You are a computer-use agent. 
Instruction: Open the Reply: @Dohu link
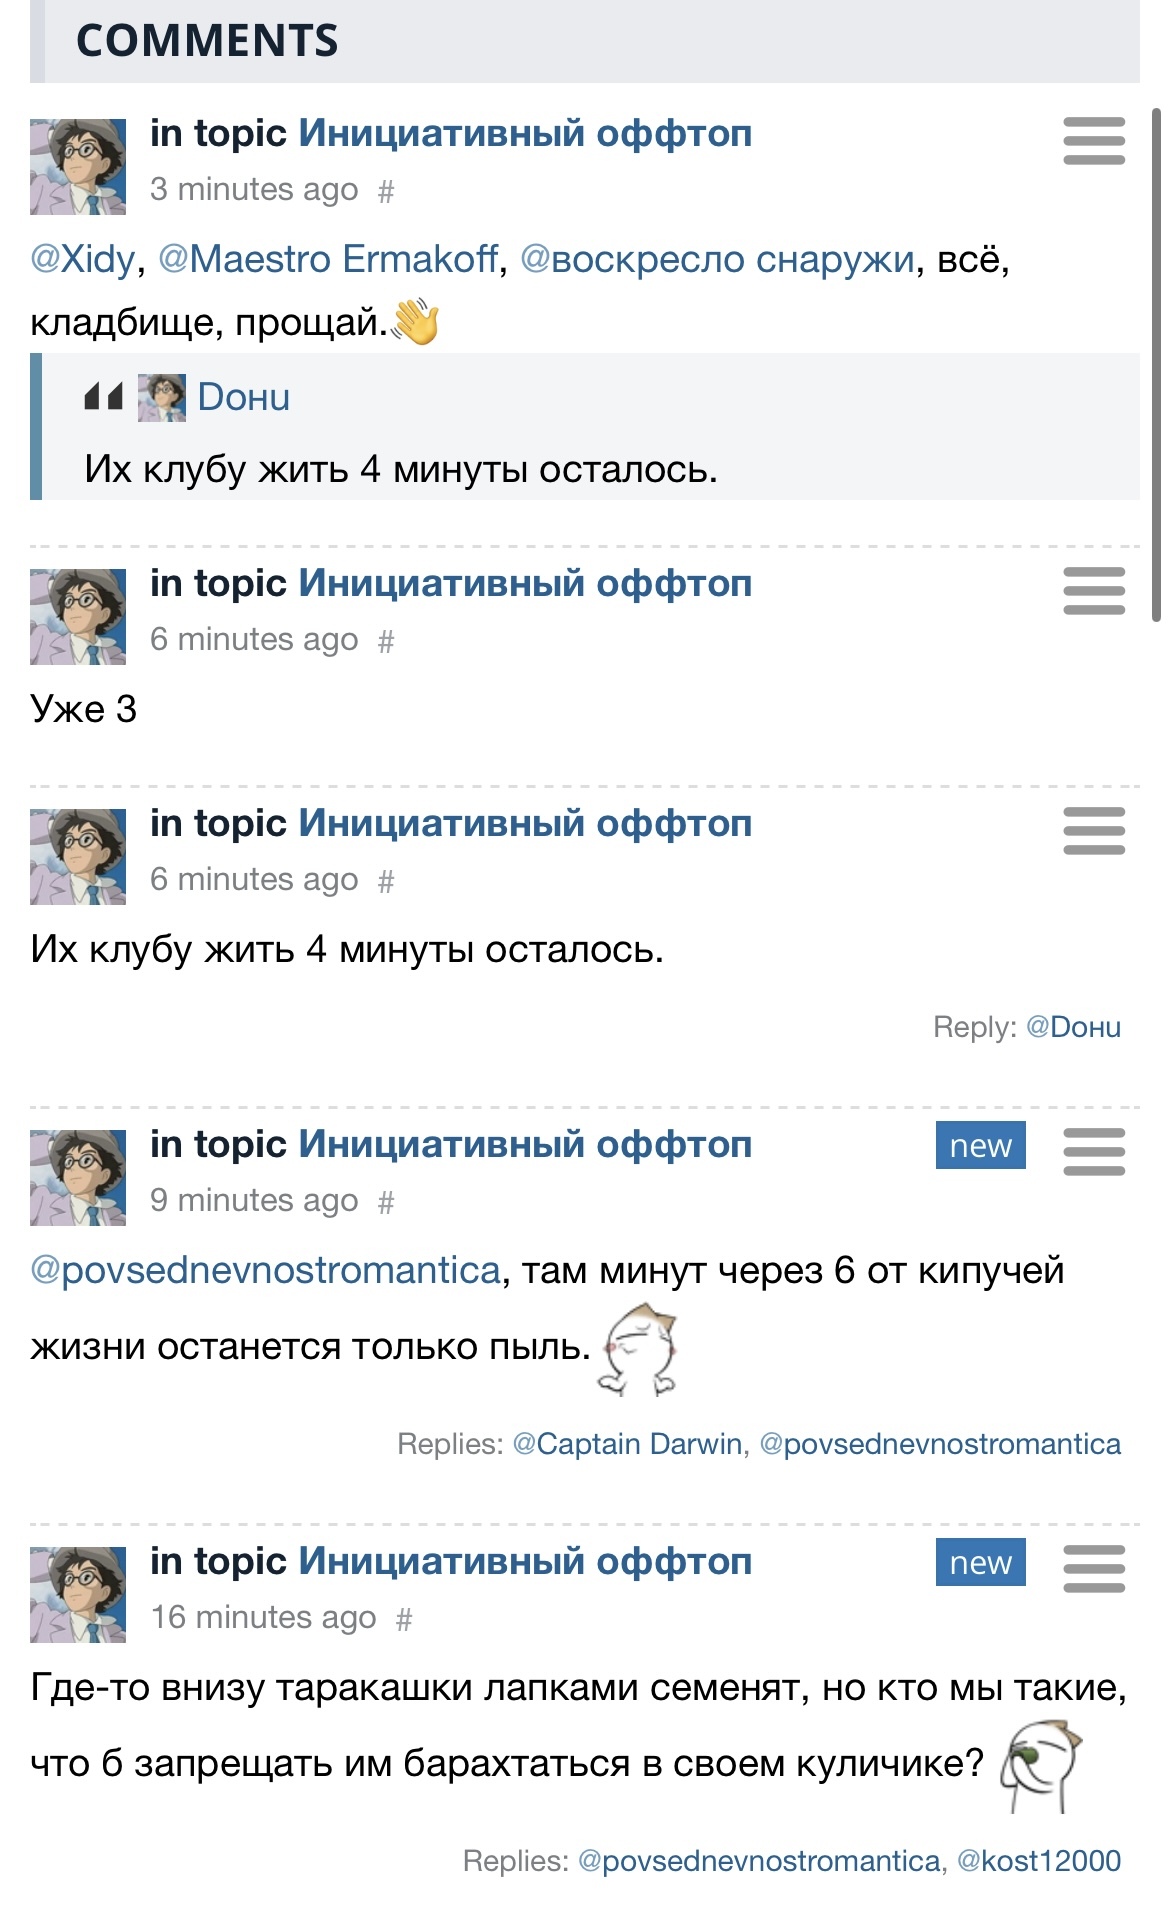click(x=1073, y=1027)
